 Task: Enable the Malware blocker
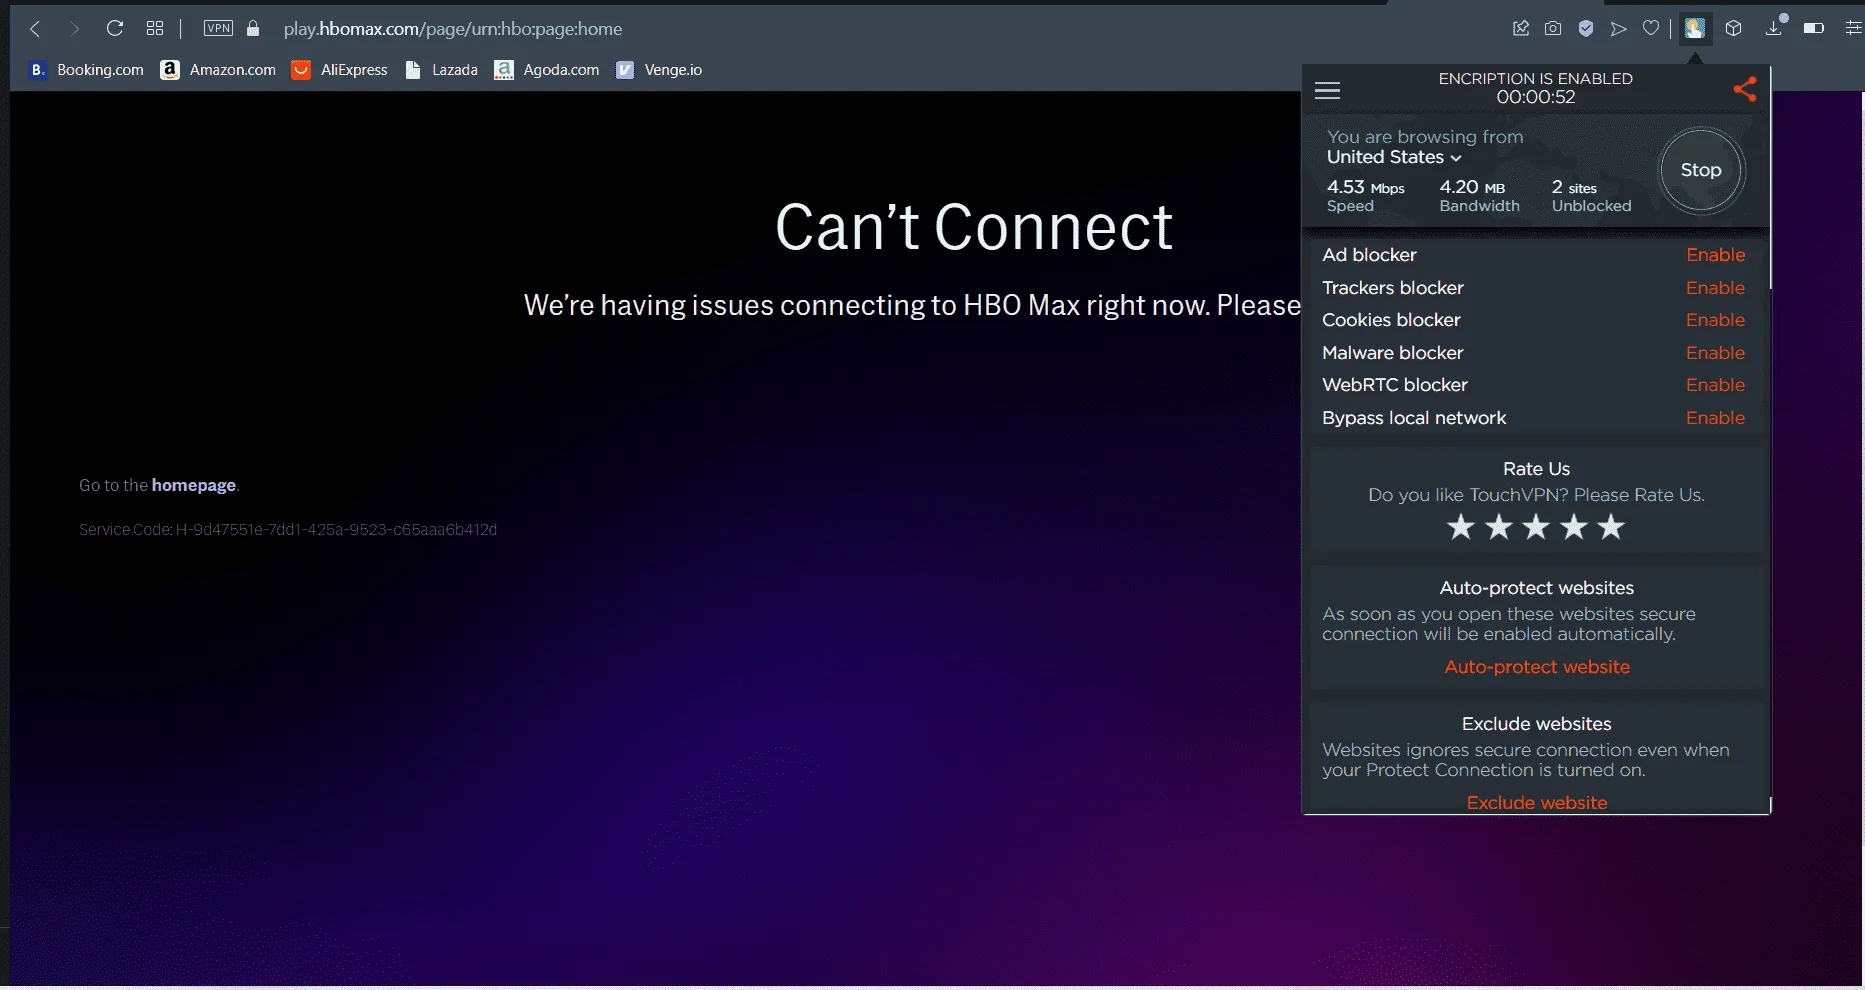[x=1715, y=353]
